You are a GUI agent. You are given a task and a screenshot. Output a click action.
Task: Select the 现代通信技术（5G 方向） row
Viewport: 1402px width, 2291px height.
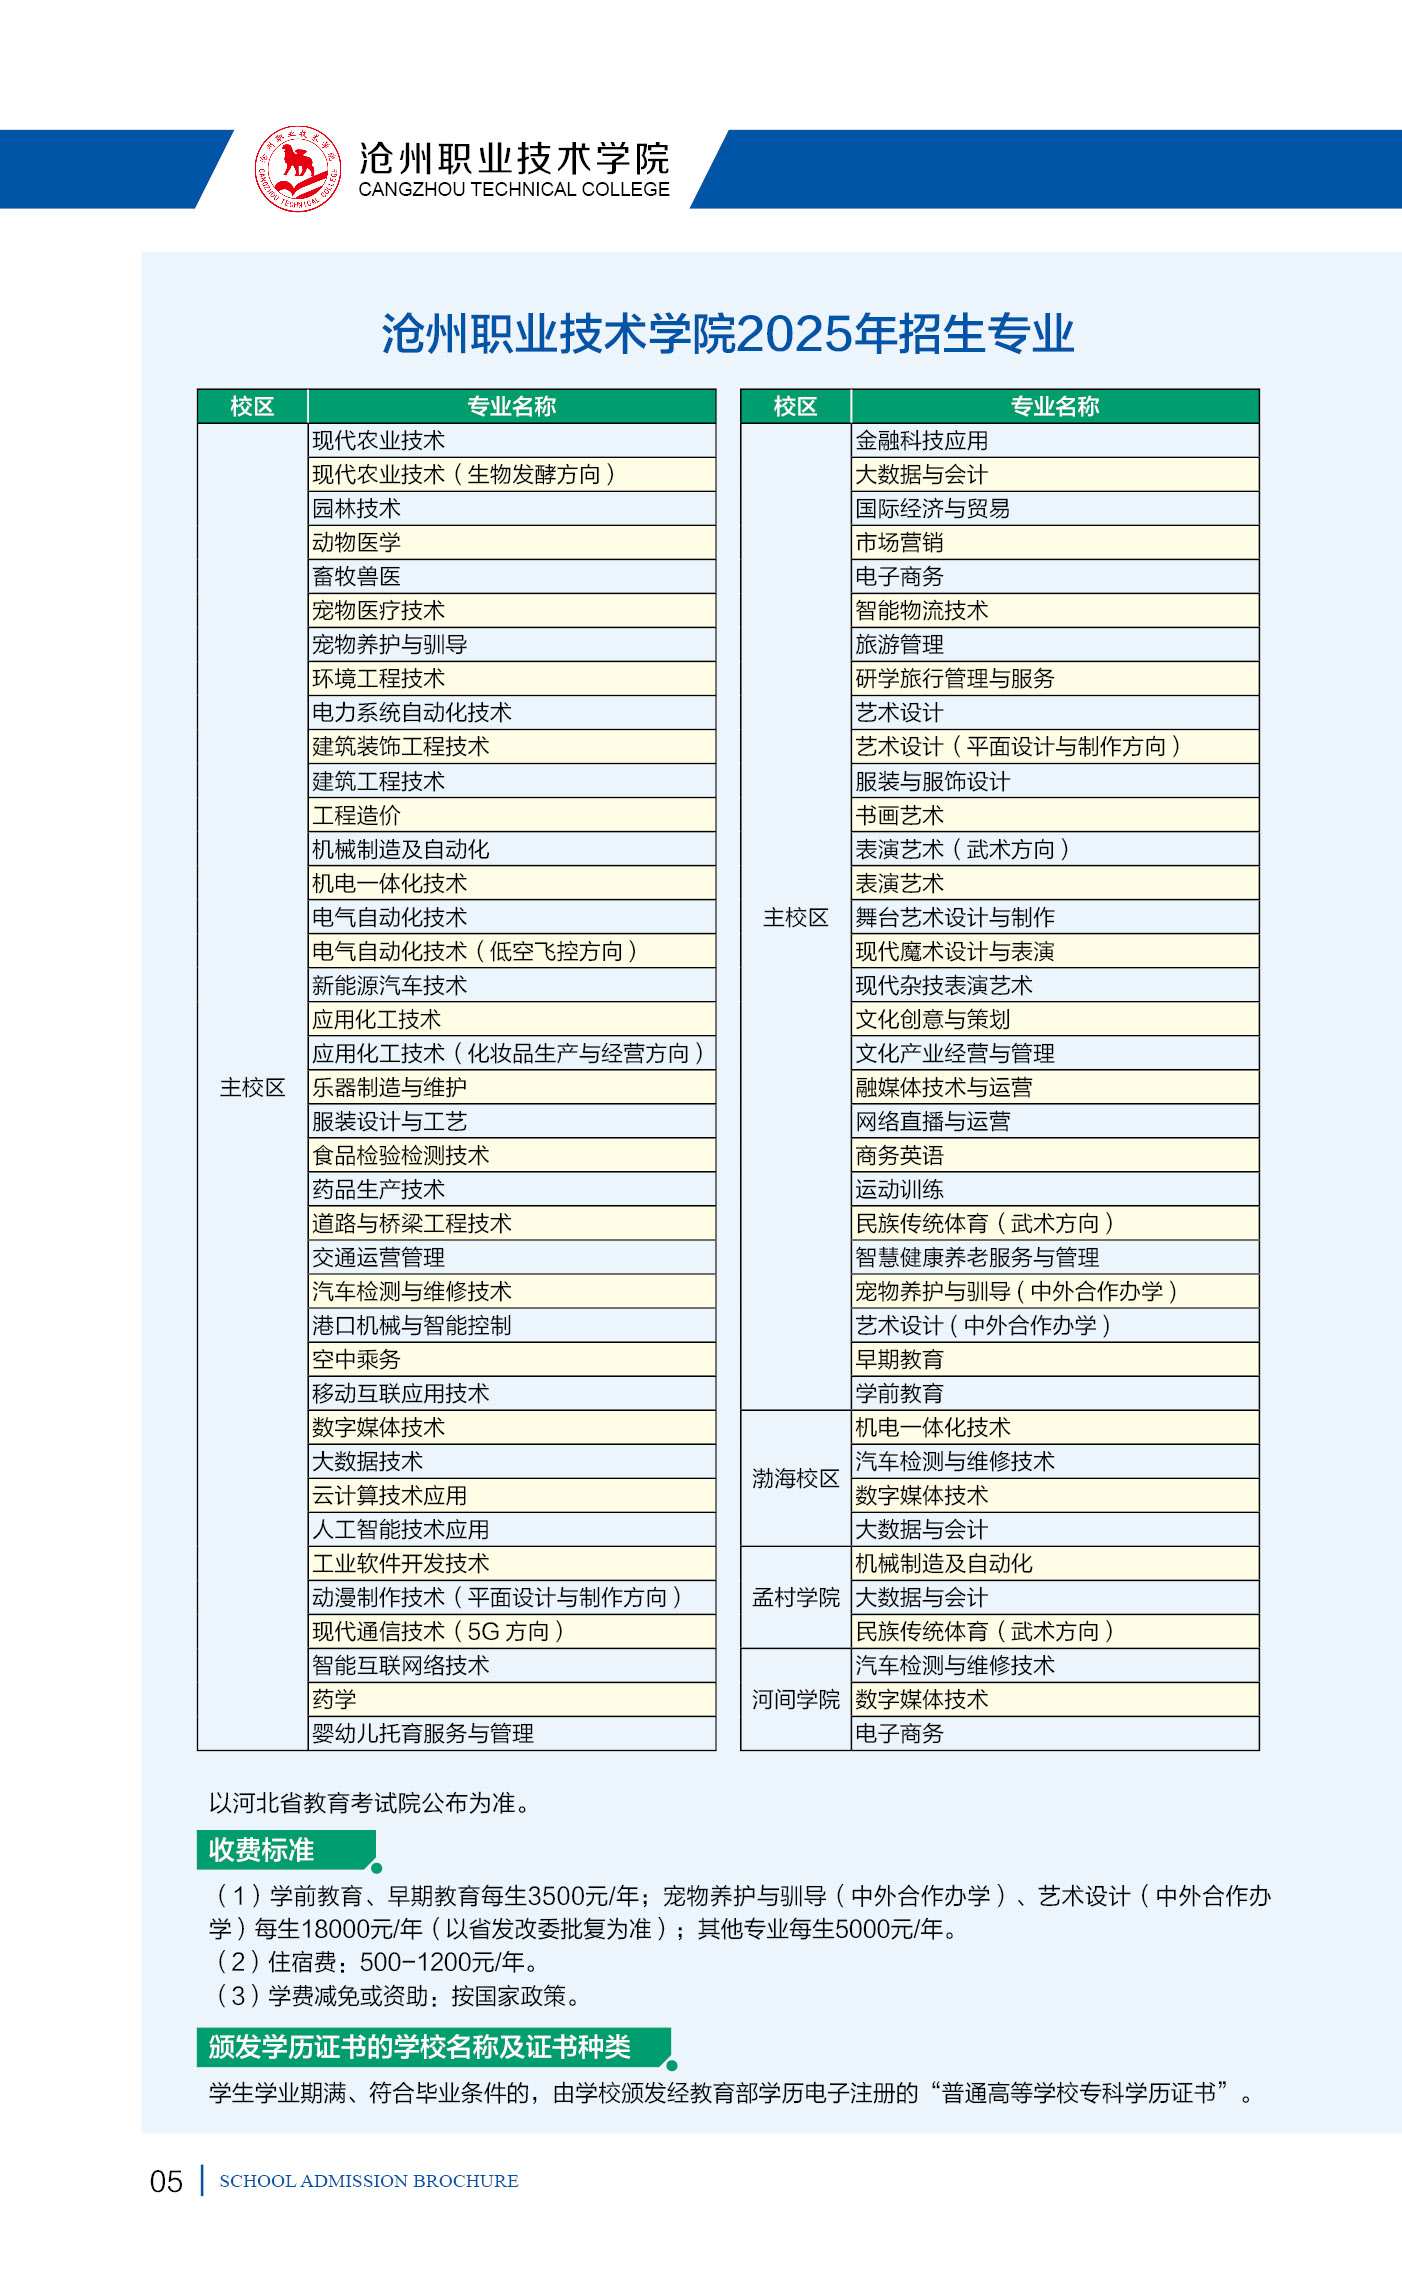point(512,1631)
